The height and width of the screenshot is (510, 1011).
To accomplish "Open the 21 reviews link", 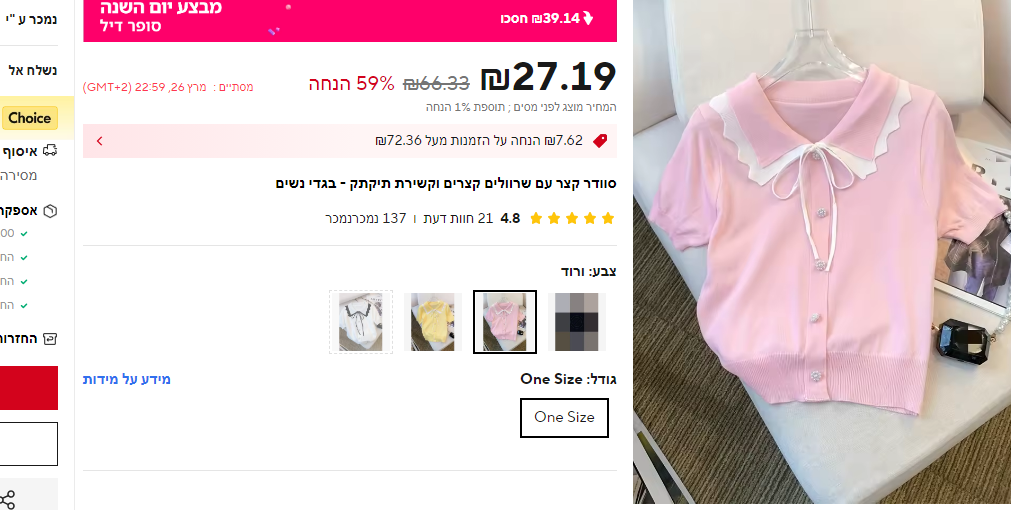I will click(x=458, y=219).
